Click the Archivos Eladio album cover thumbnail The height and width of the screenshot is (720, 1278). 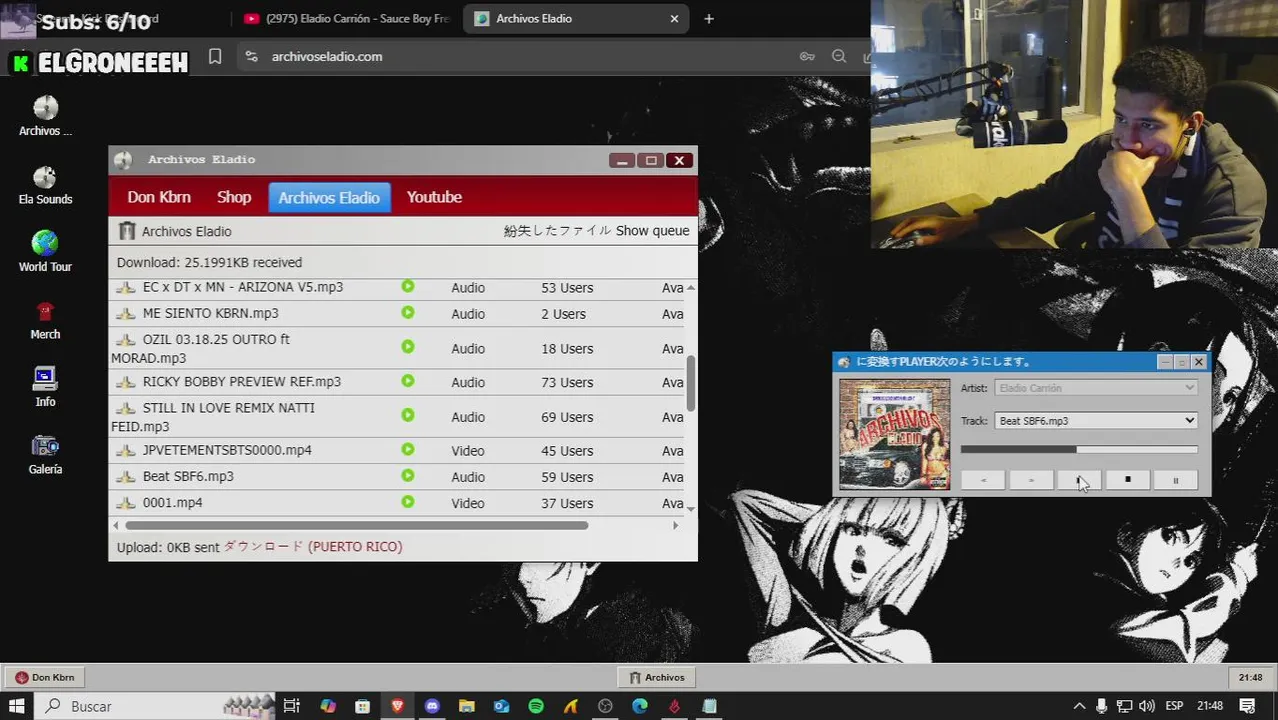click(894, 435)
